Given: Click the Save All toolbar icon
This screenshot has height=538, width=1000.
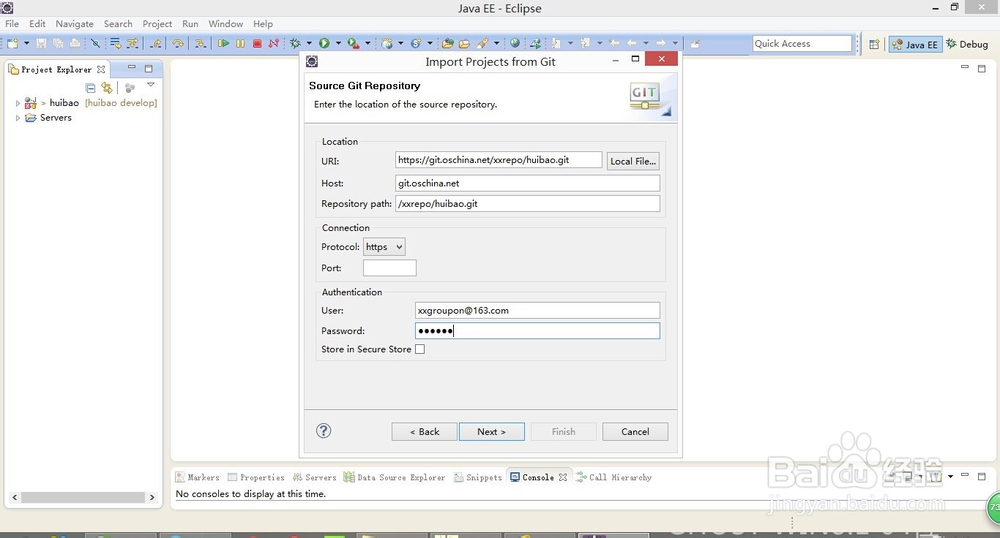Looking at the screenshot, I should click(58, 43).
